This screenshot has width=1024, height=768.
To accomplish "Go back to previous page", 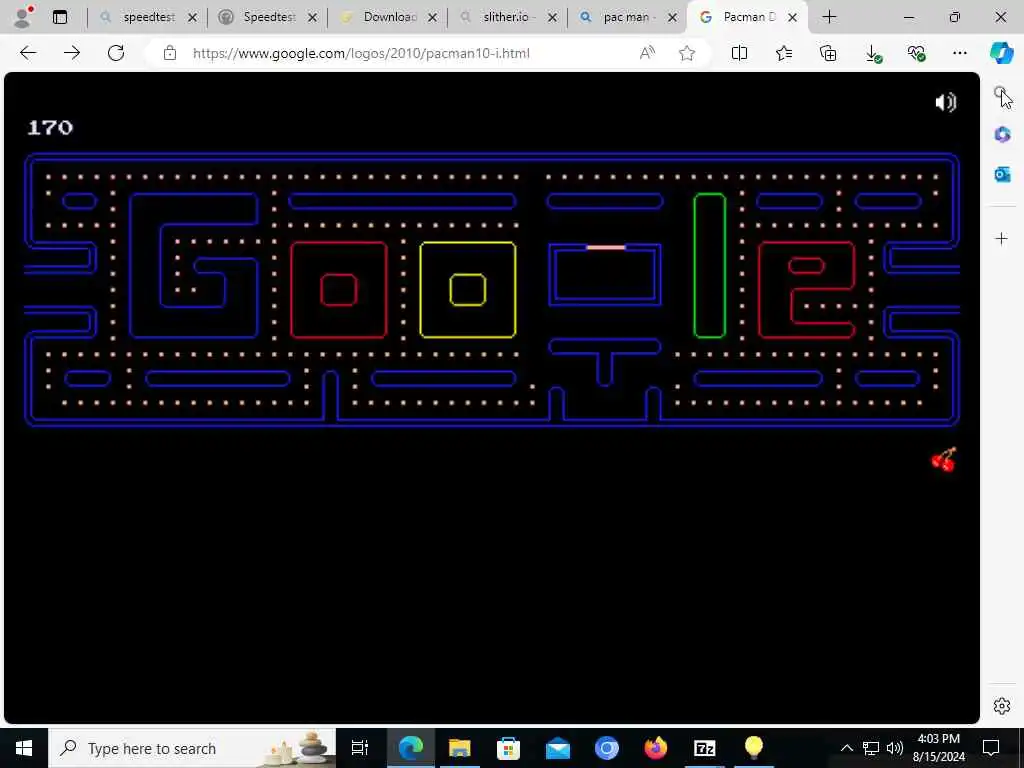I will pos(28,53).
